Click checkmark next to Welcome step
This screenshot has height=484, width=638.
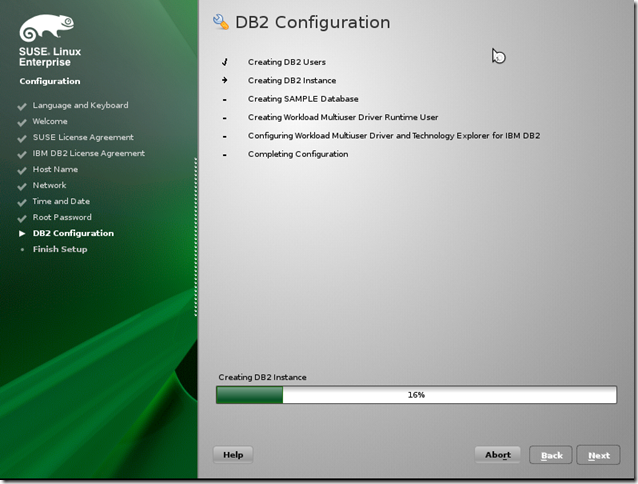coord(22,122)
